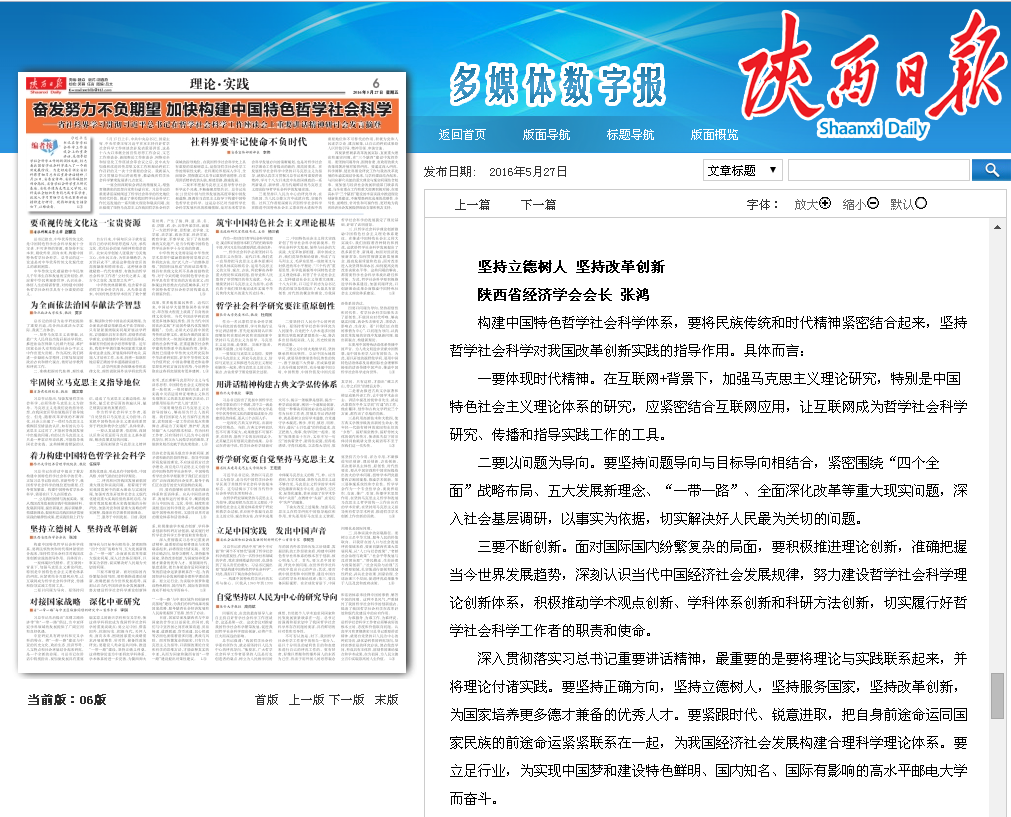
Task: Click the article title 坚持立德树人 坚持改革创新
Action: [x=571, y=267]
